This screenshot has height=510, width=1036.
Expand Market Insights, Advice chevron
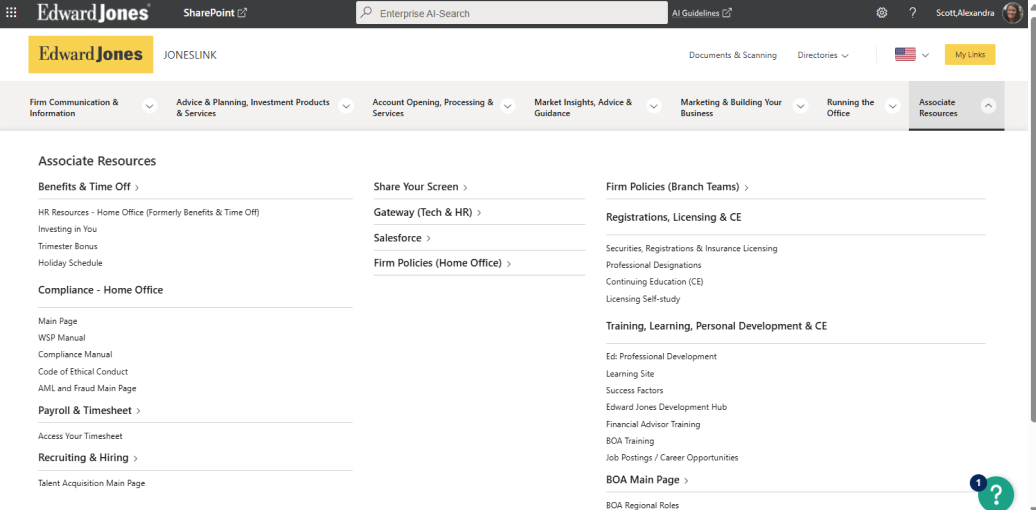pyautogui.click(x=654, y=106)
